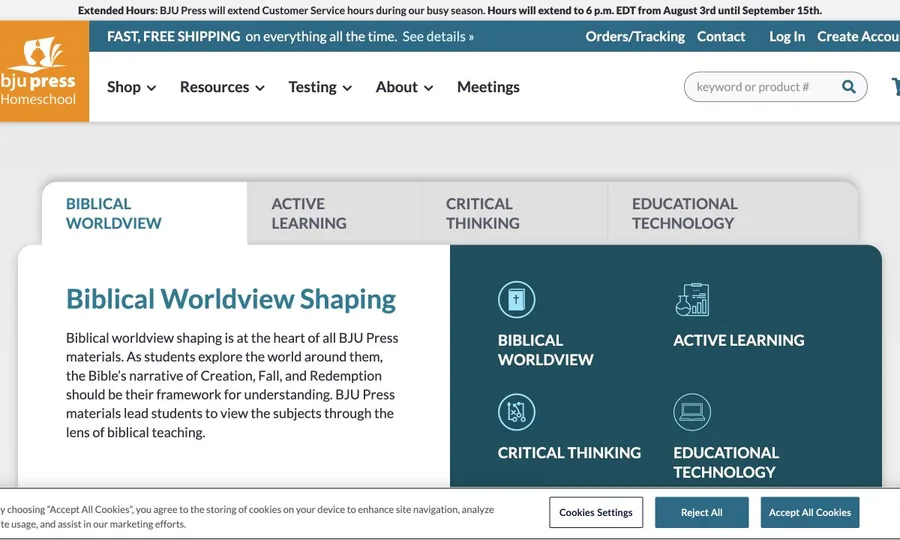Select the Biblical Worldview tab
This screenshot has width=900, height=540.
(145, 213)
